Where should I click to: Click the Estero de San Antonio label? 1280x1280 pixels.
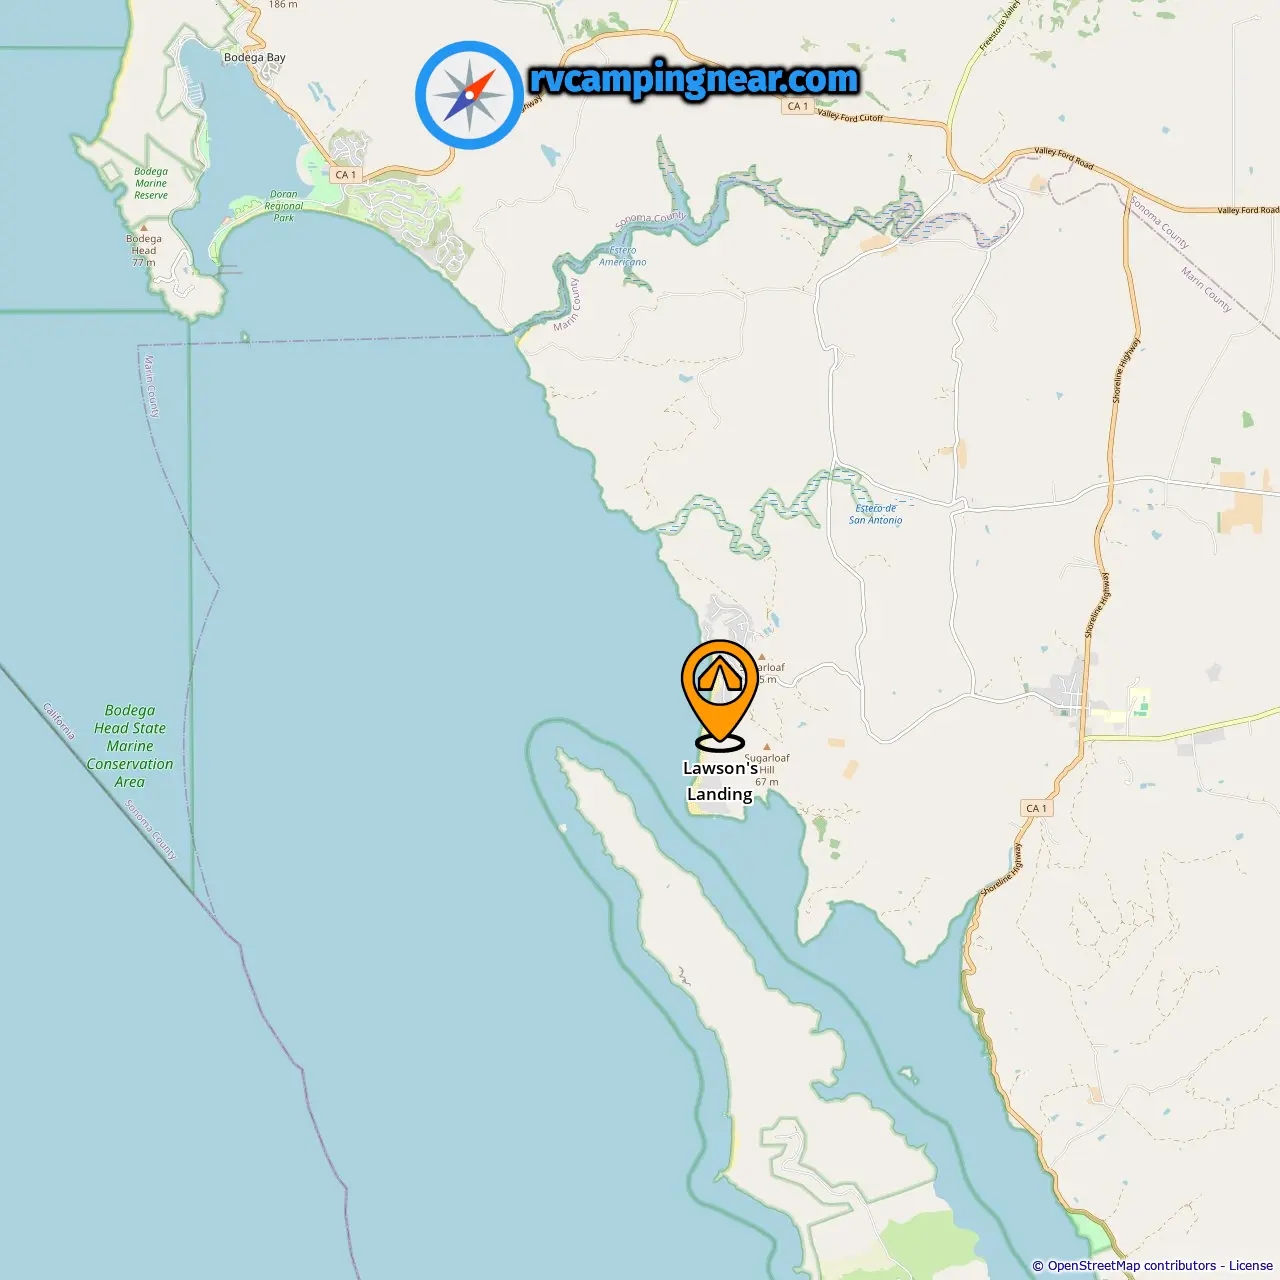[876, 514]
